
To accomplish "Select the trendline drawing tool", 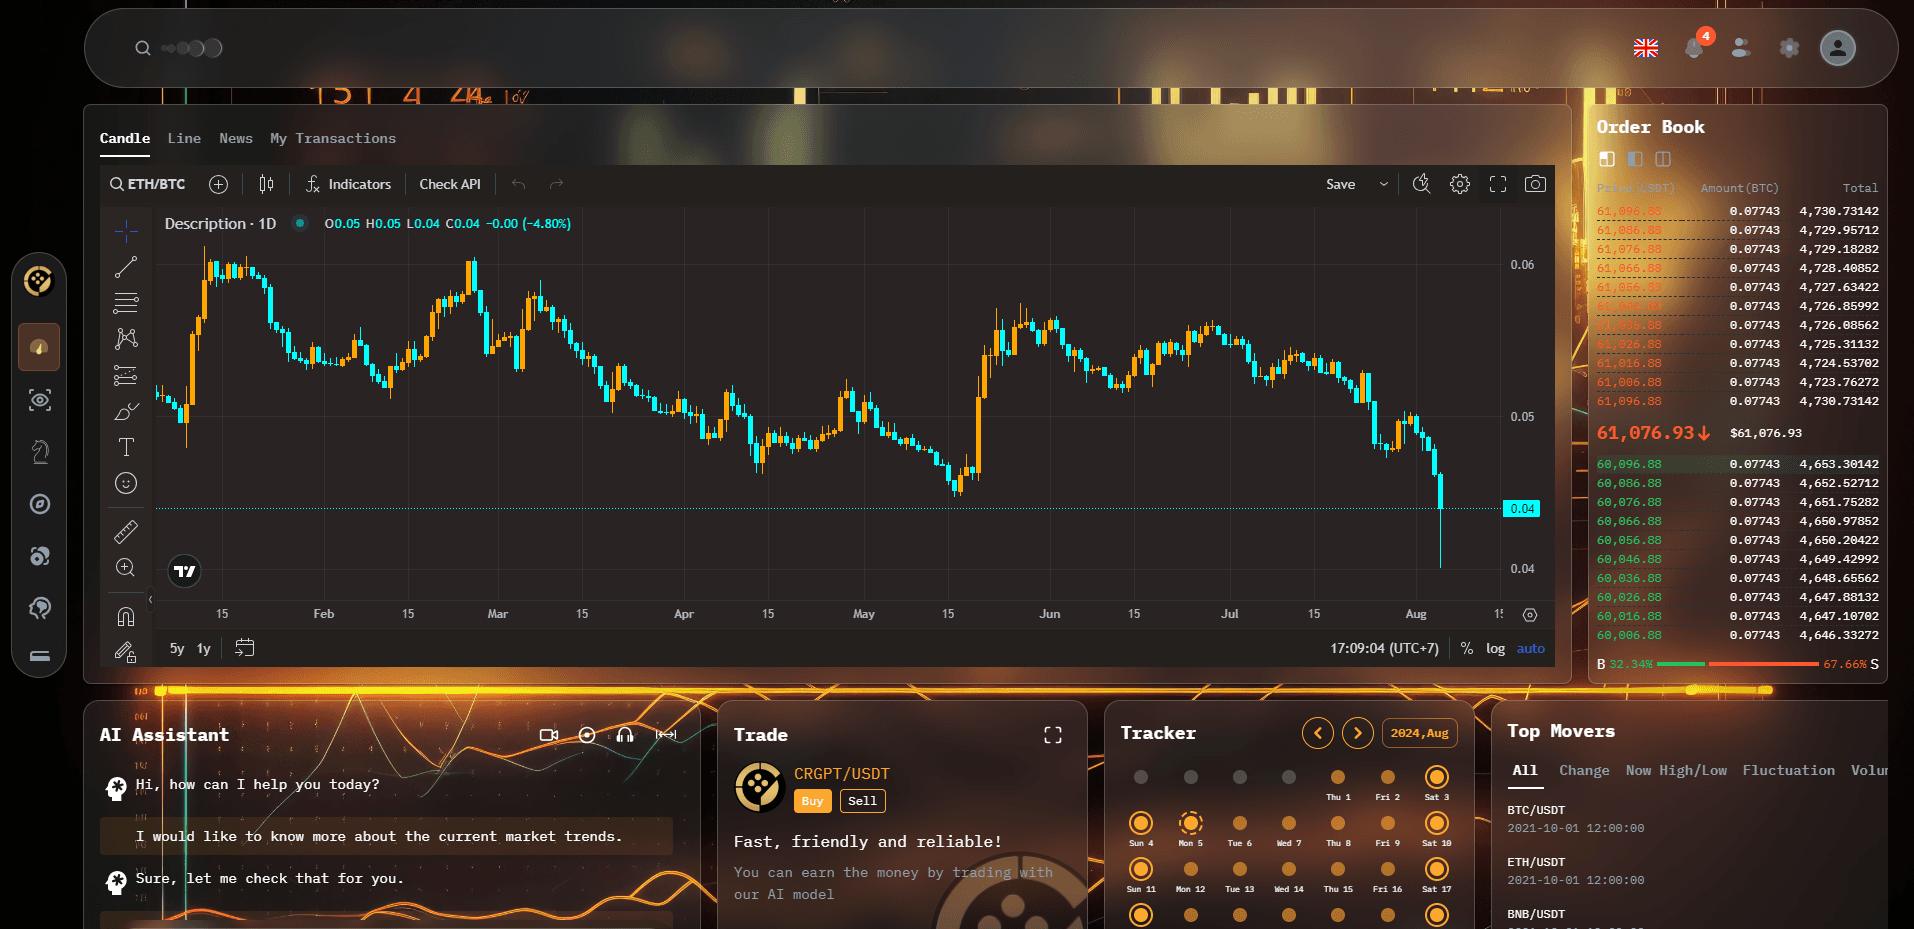I will 126,266.
